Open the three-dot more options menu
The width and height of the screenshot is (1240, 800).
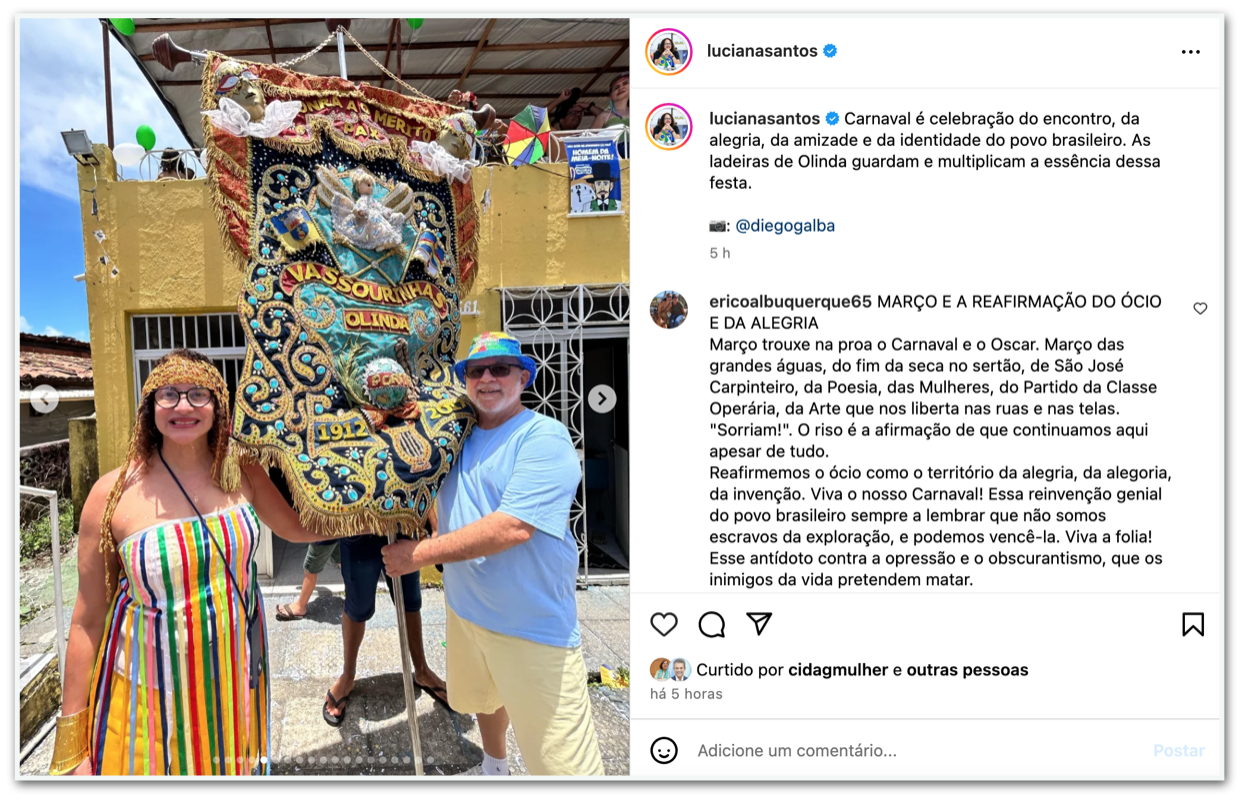click(x=1190, y=52)
